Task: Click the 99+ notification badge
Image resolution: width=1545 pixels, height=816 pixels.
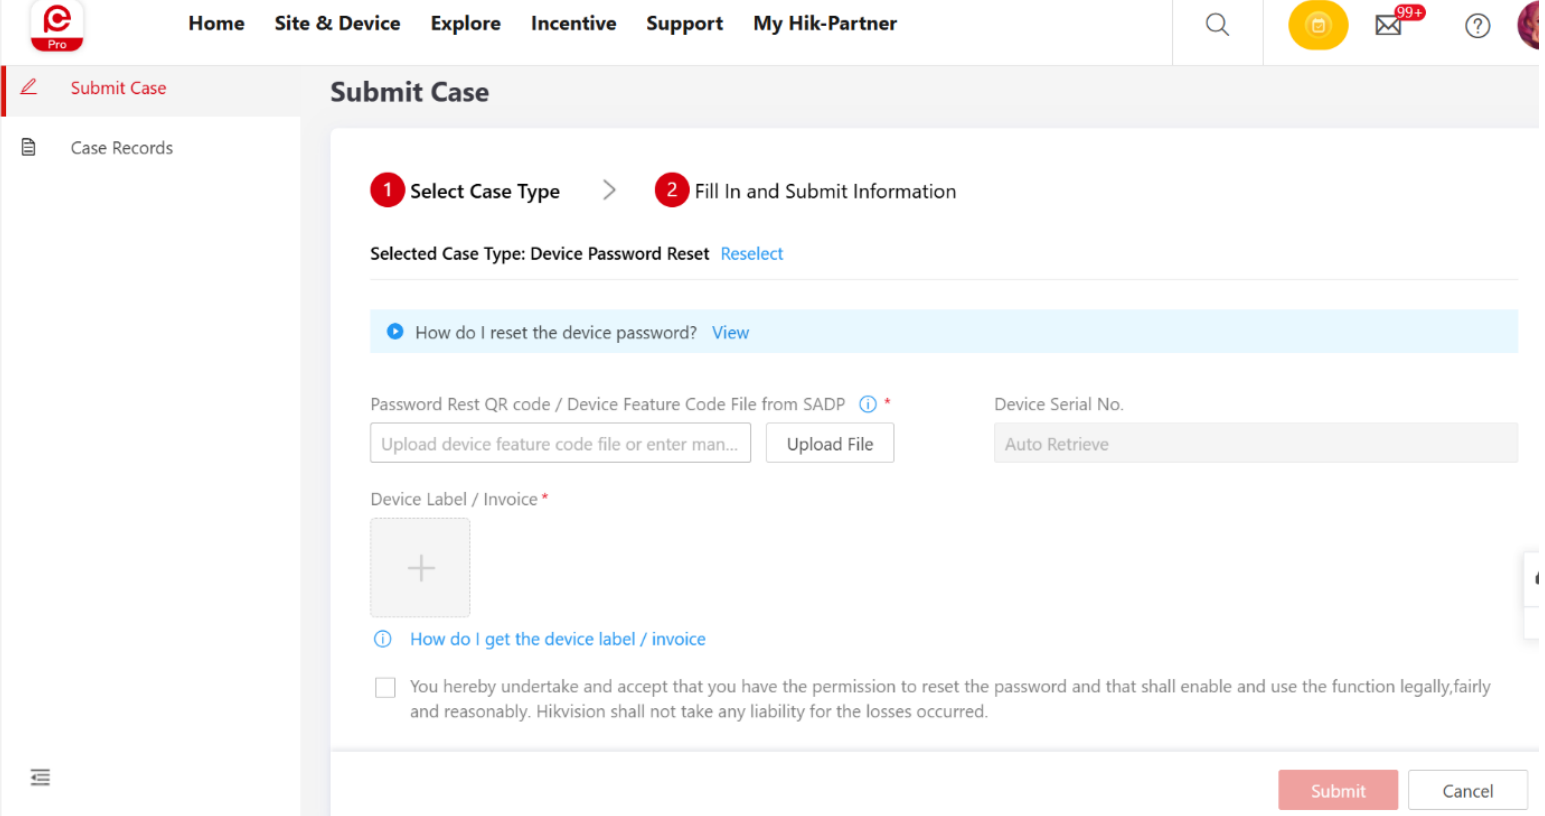Action: 1410,12
